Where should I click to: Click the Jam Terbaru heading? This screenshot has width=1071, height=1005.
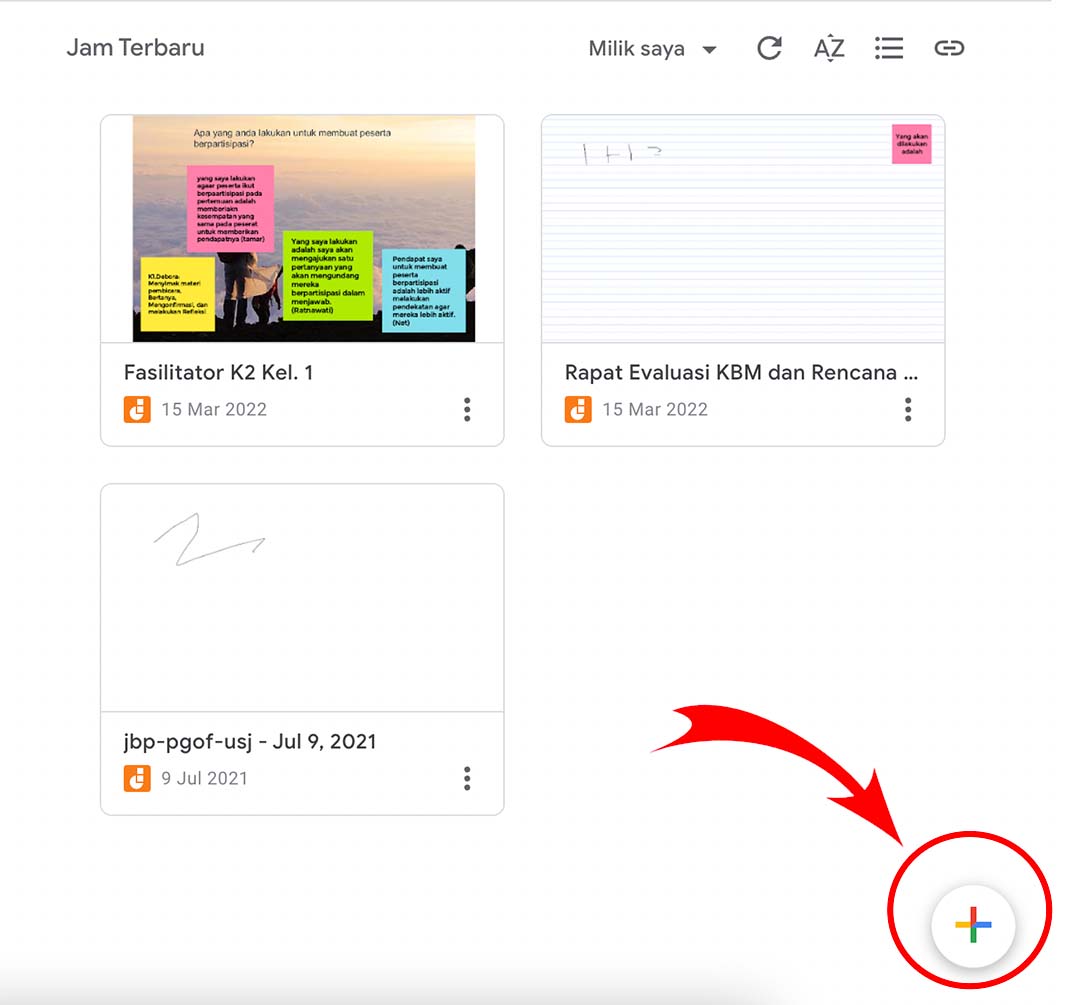pyautogui.click(x=135, y=47)
